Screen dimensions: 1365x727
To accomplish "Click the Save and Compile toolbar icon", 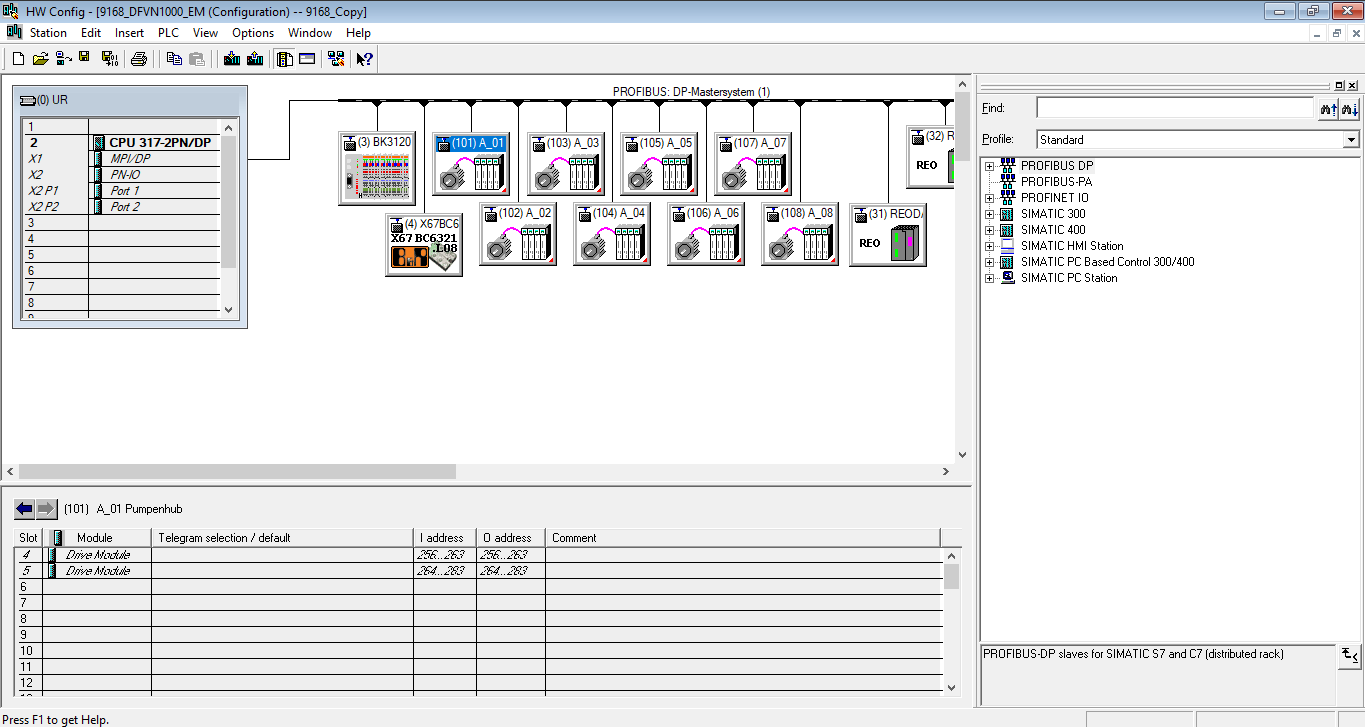I will [x=108, y=59].
